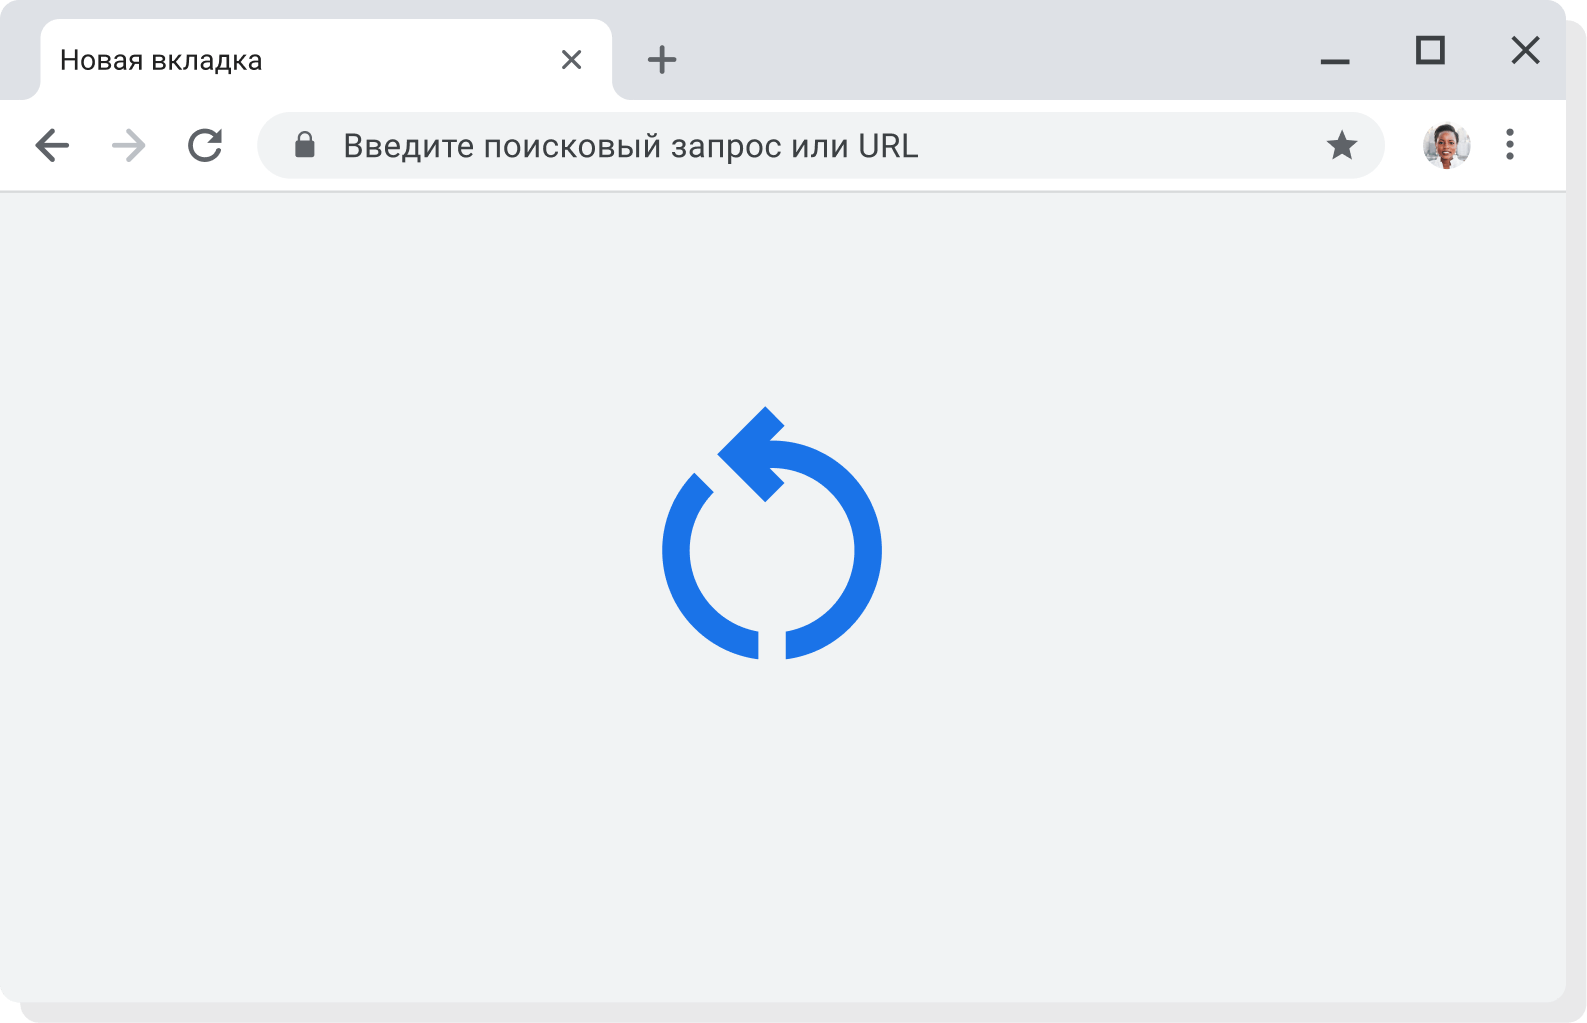Open a new tab with plus button
The height and width of the screenshot is (1023, 1587).
click(x=662, y=60)
